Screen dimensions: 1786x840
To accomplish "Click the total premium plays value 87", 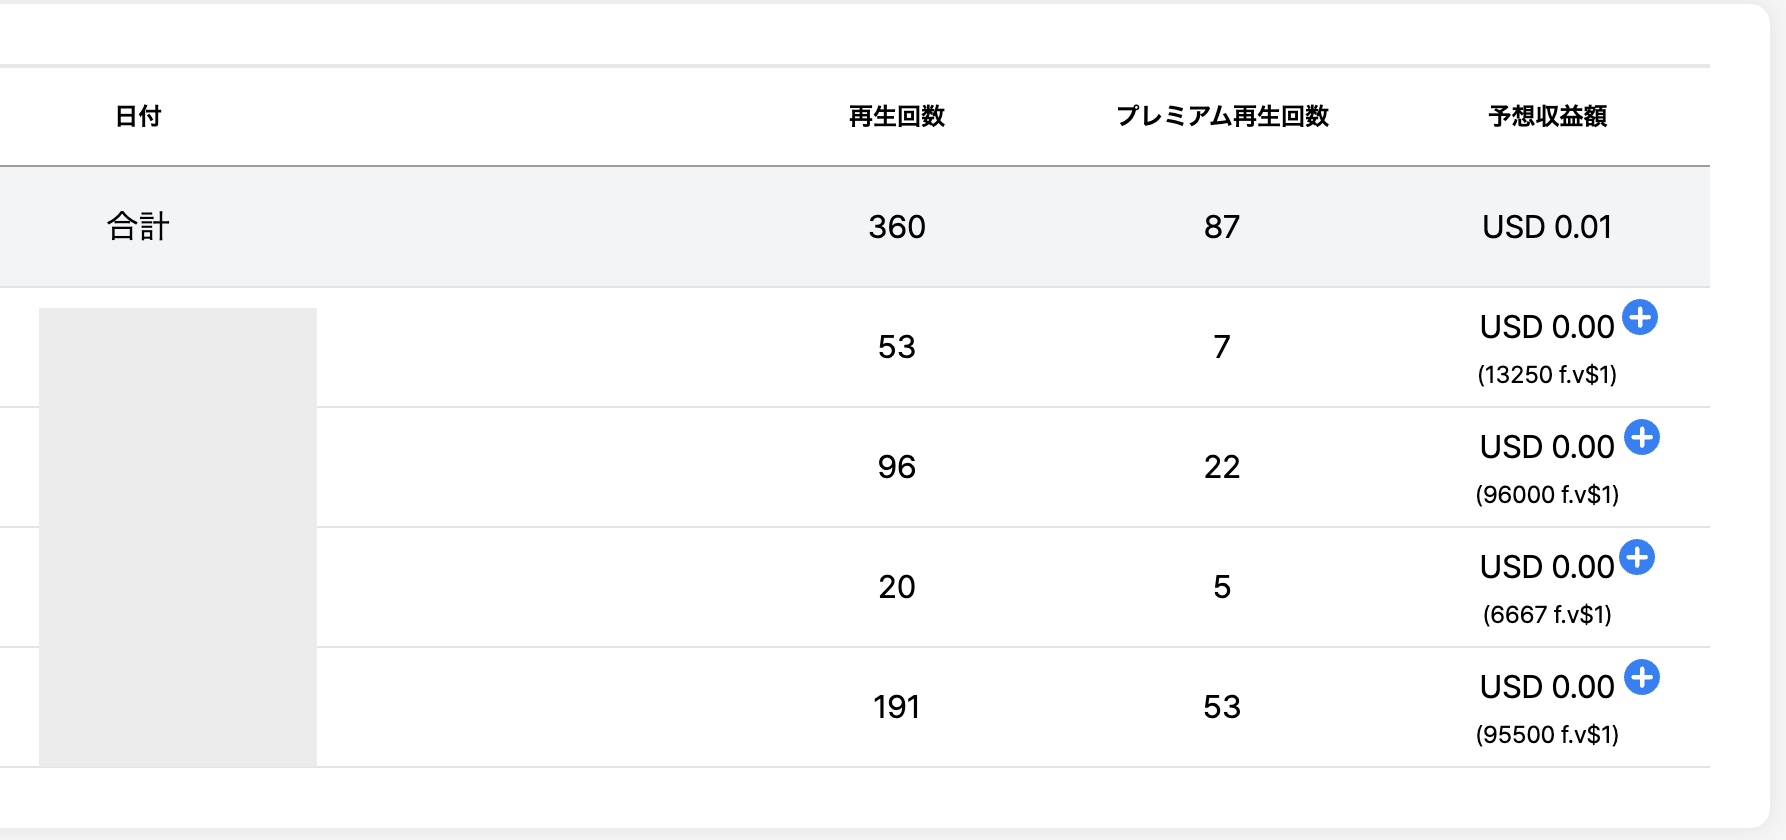I will click(x=1221, y=227).
